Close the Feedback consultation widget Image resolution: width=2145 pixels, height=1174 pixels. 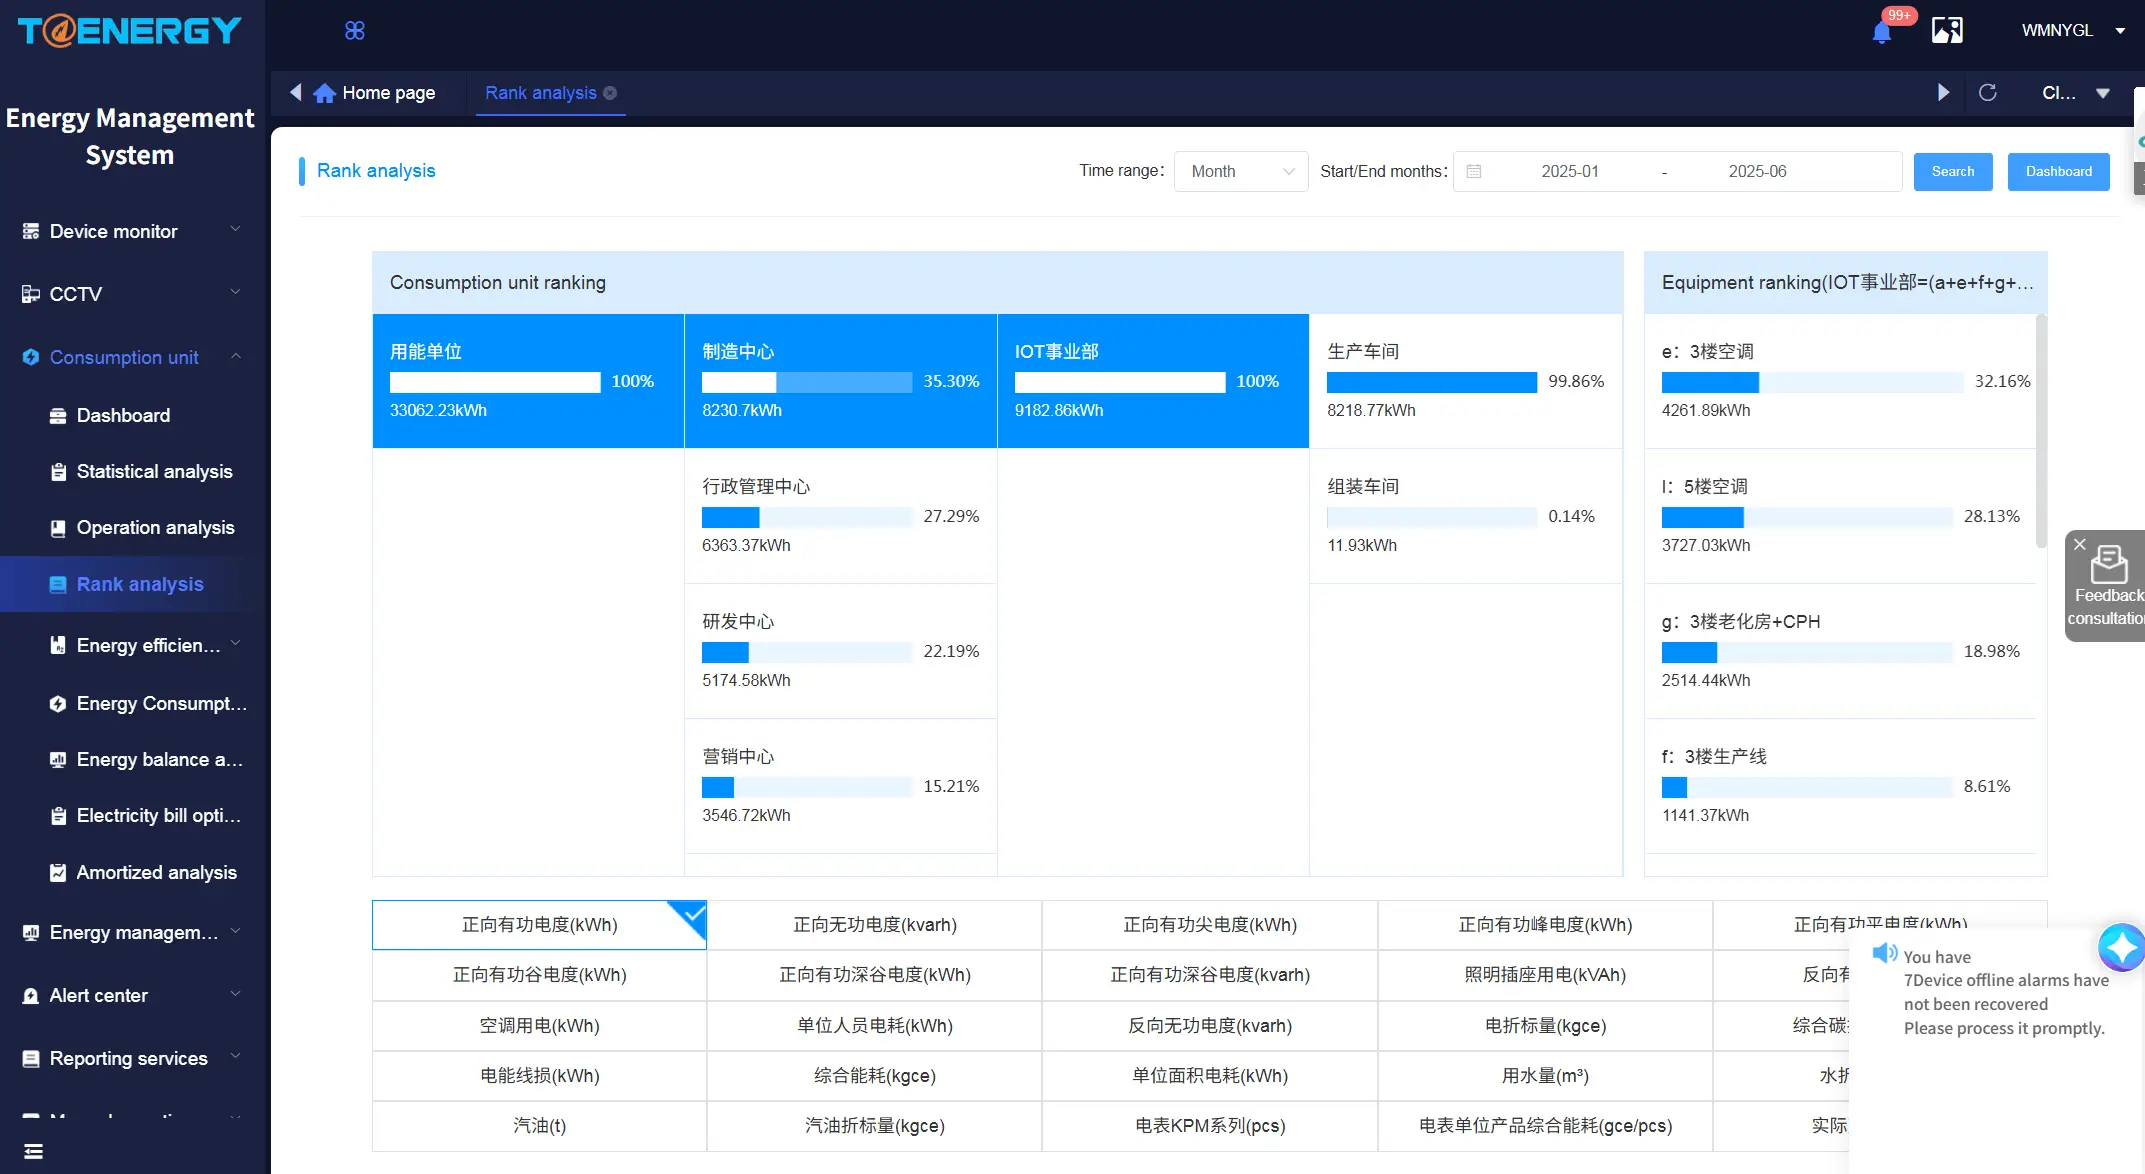[x=2080, y=545]
